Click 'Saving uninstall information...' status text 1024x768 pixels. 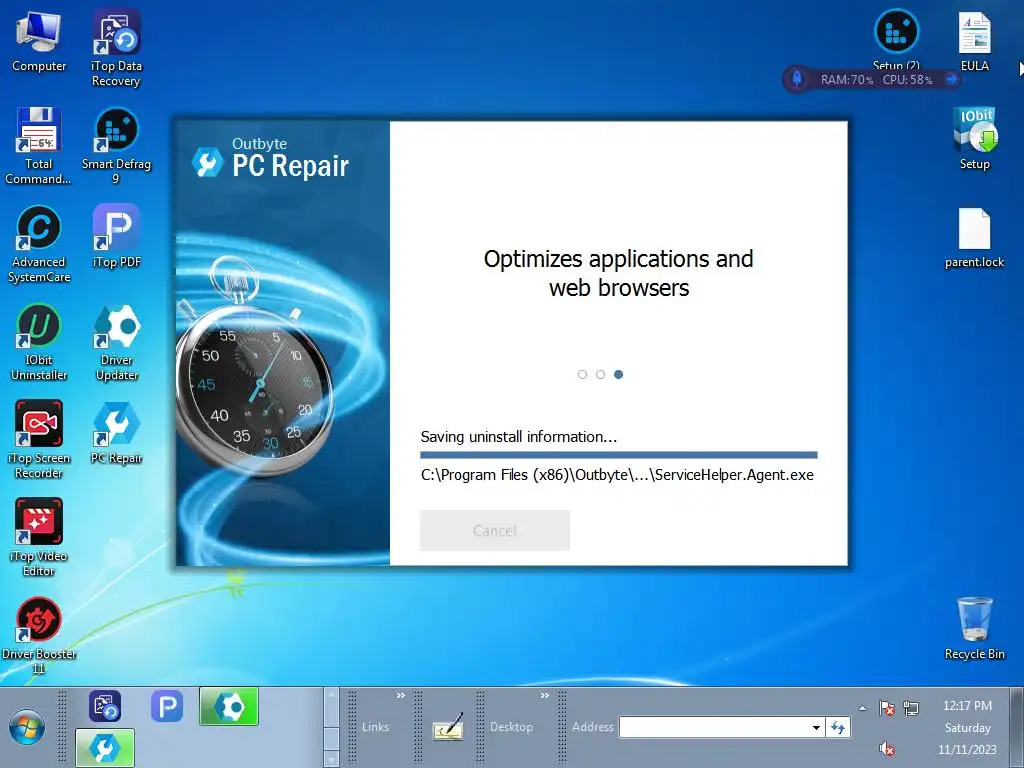click(x=519, y=437)
